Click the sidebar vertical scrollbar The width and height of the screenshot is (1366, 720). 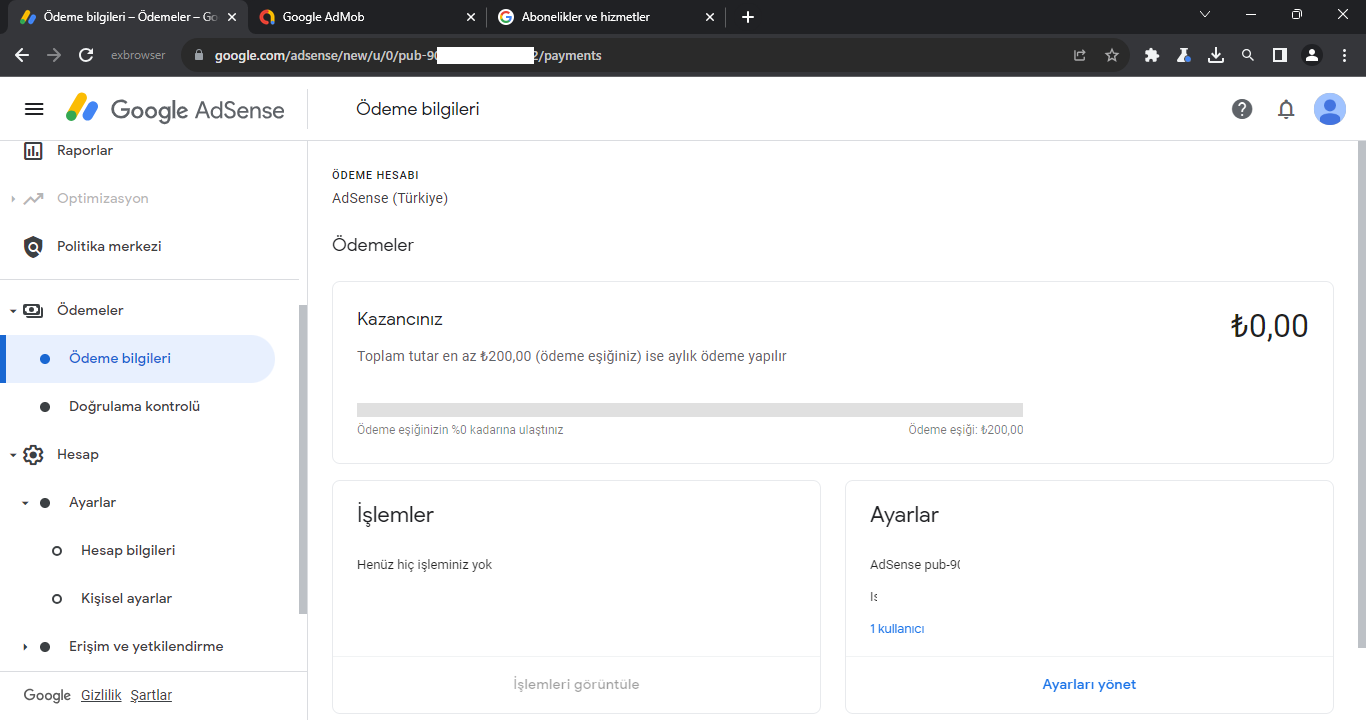[x=303, y=458]
